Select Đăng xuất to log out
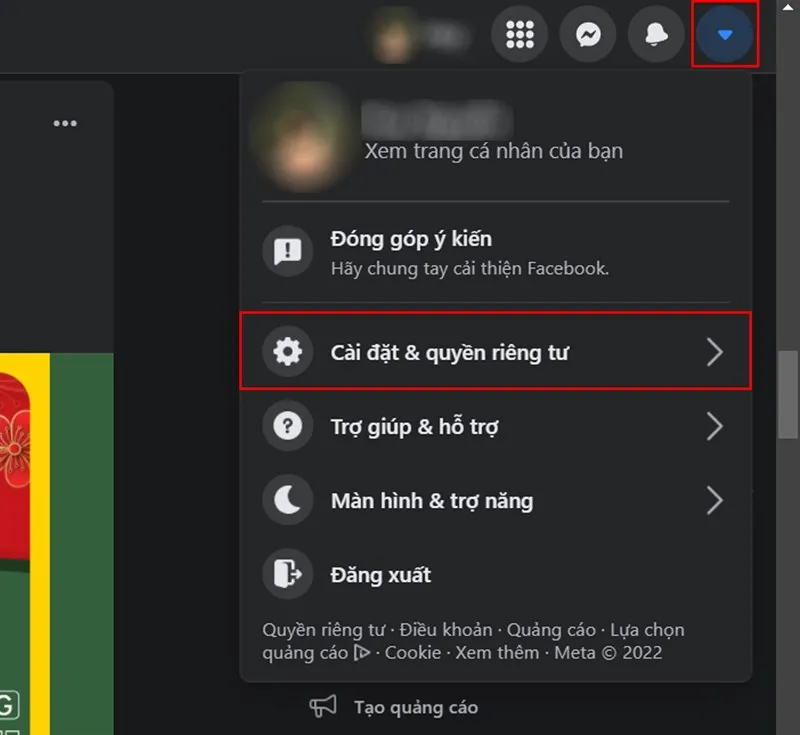The width and height of the screenshot is (800, 735). point(381,574)
